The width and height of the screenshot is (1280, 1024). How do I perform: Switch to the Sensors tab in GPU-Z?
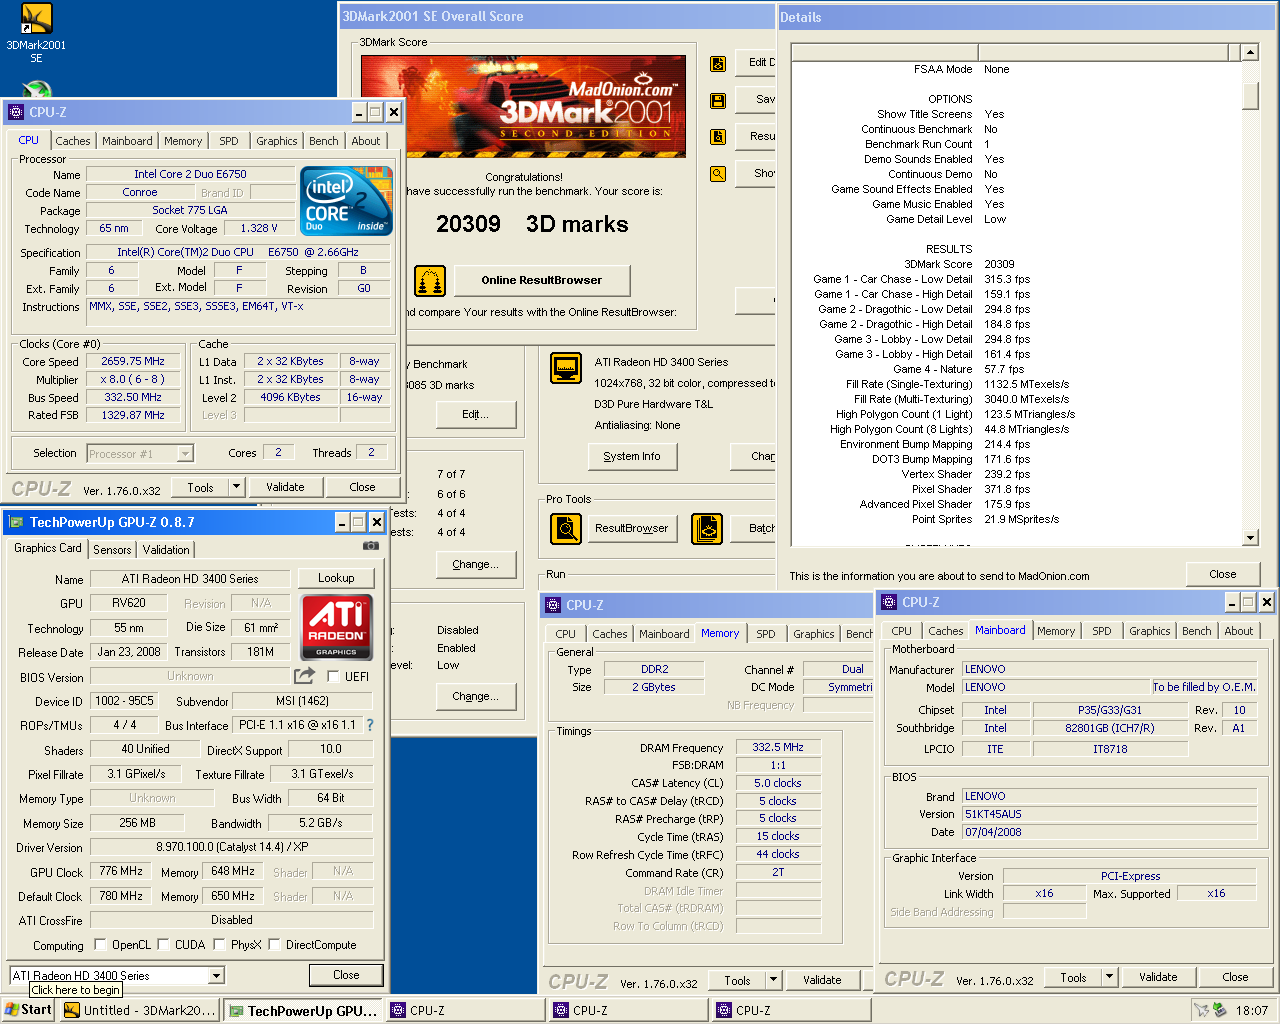tap(112, 550)
